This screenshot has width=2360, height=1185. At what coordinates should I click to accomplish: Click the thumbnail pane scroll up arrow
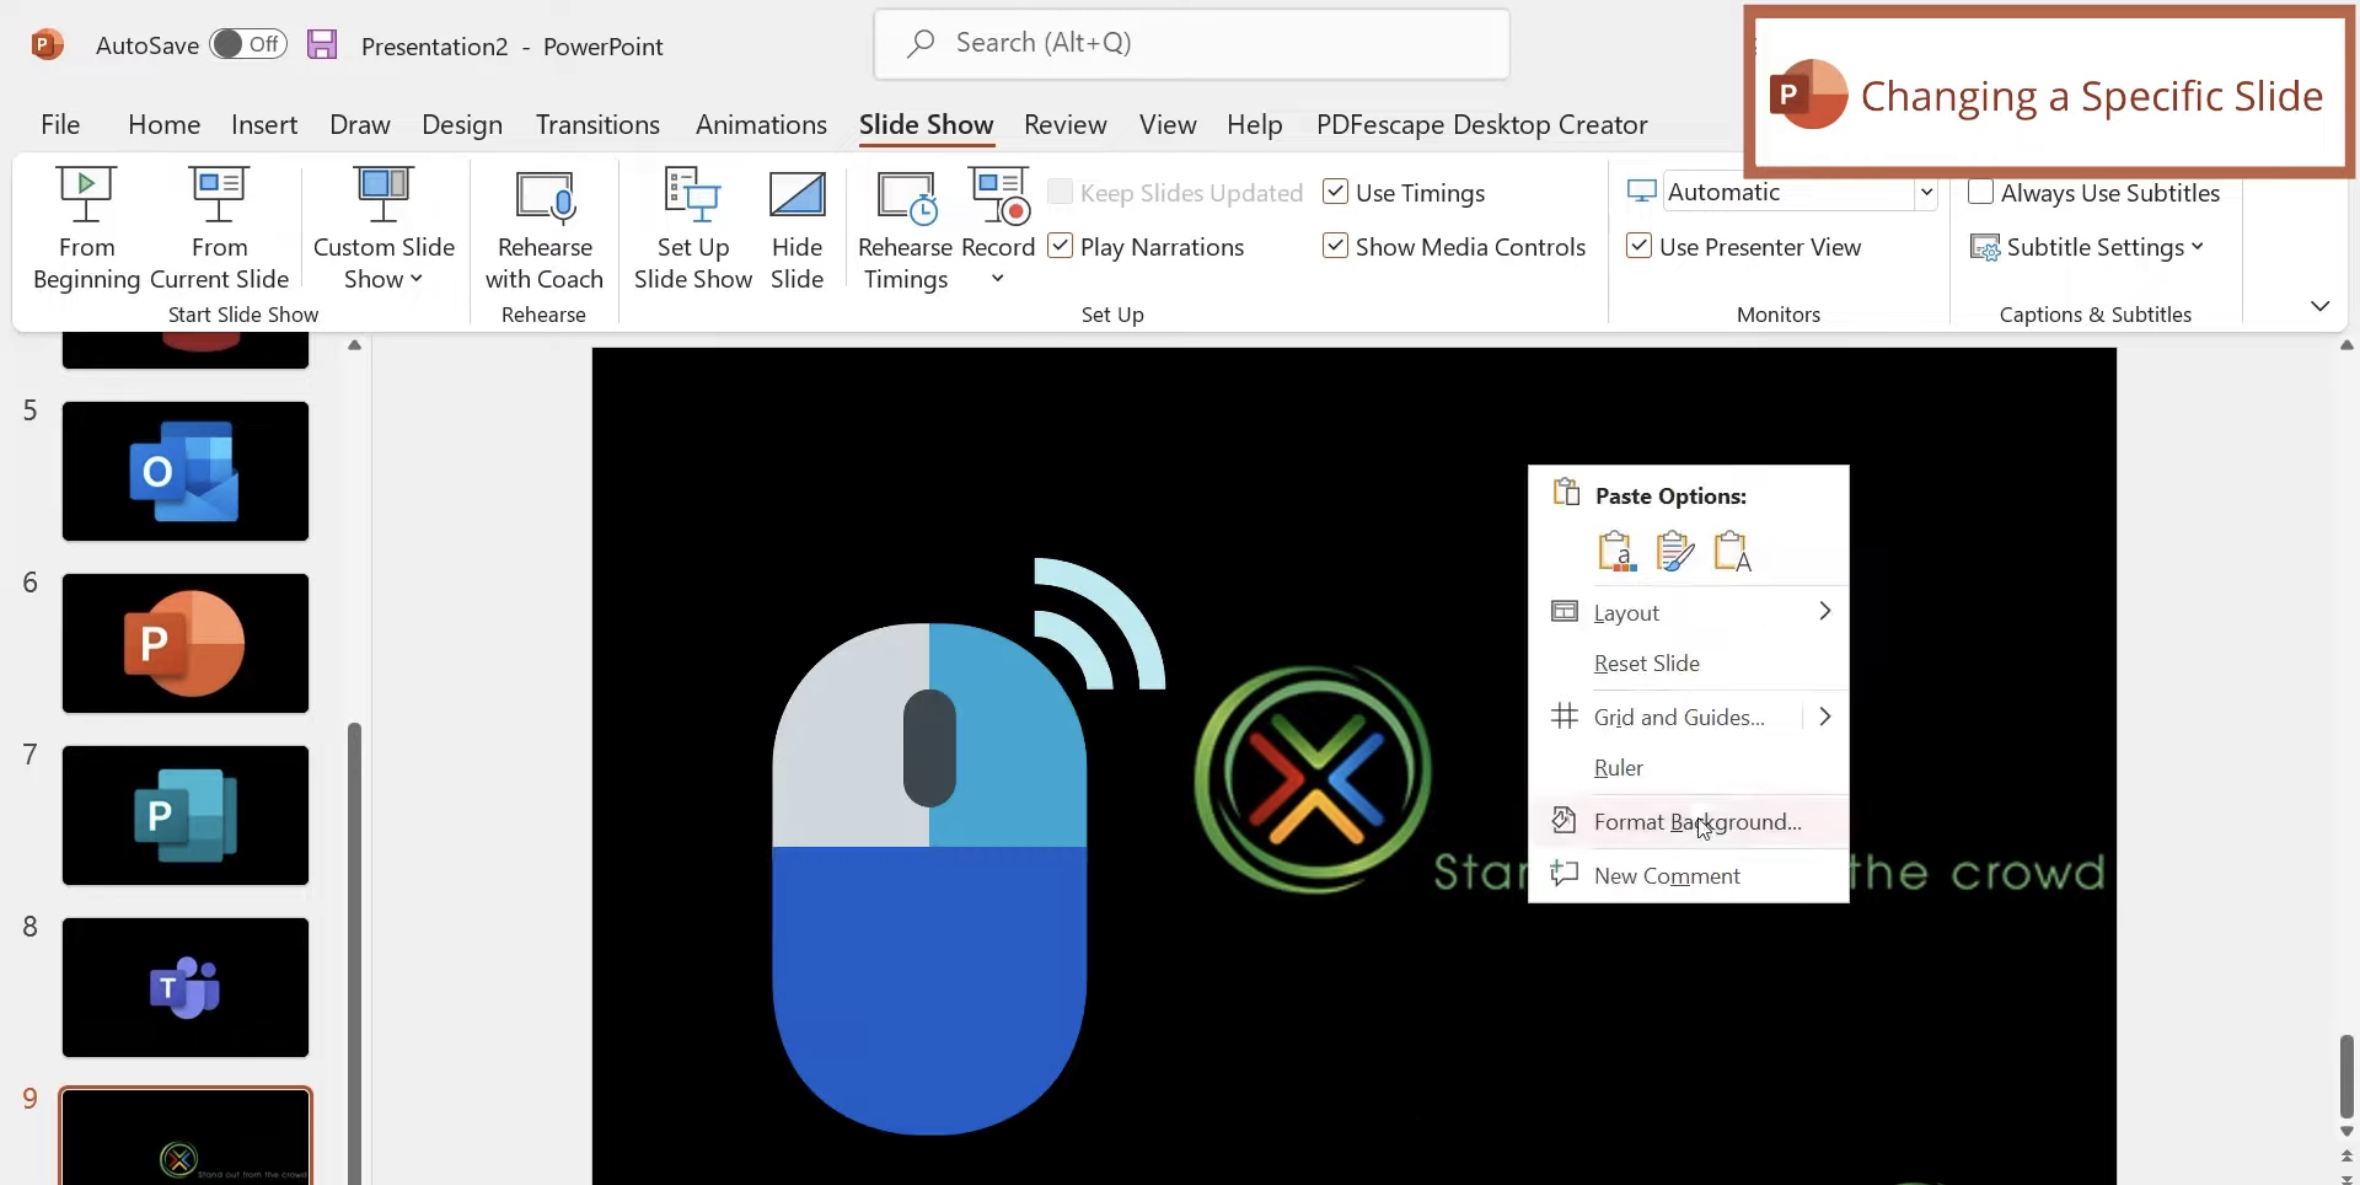tap(354, 345)
